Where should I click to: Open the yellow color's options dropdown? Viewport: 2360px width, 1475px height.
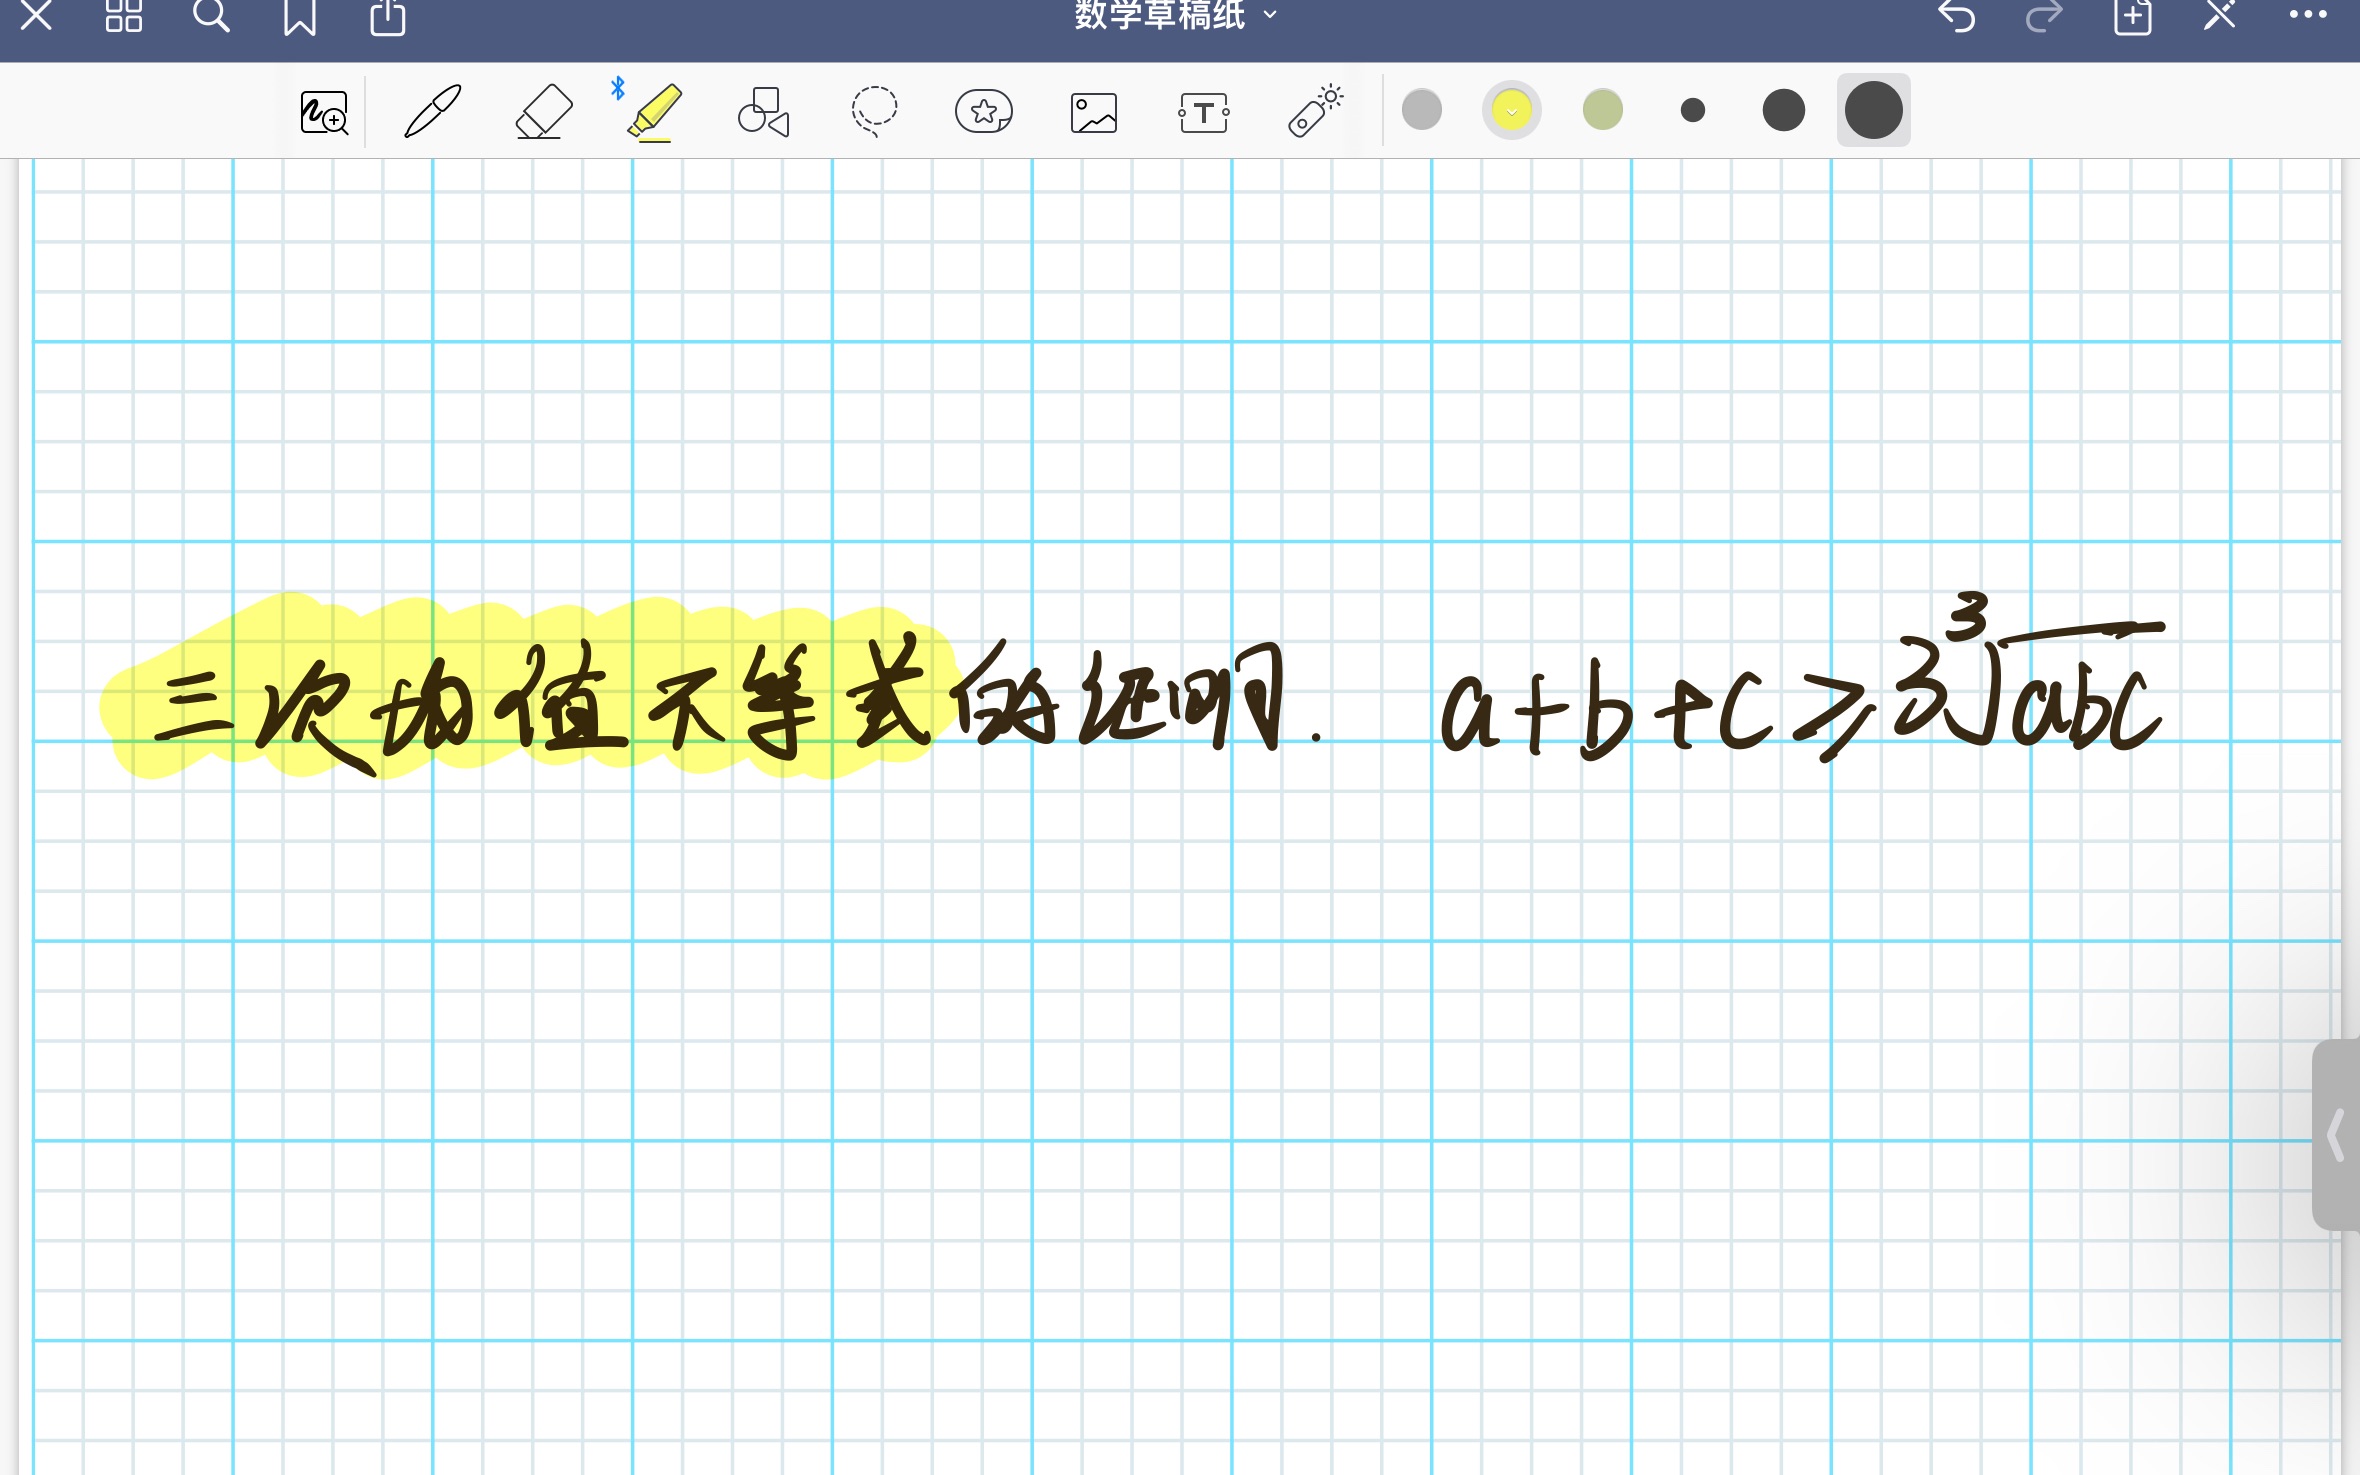click(x=1510, y=110)
